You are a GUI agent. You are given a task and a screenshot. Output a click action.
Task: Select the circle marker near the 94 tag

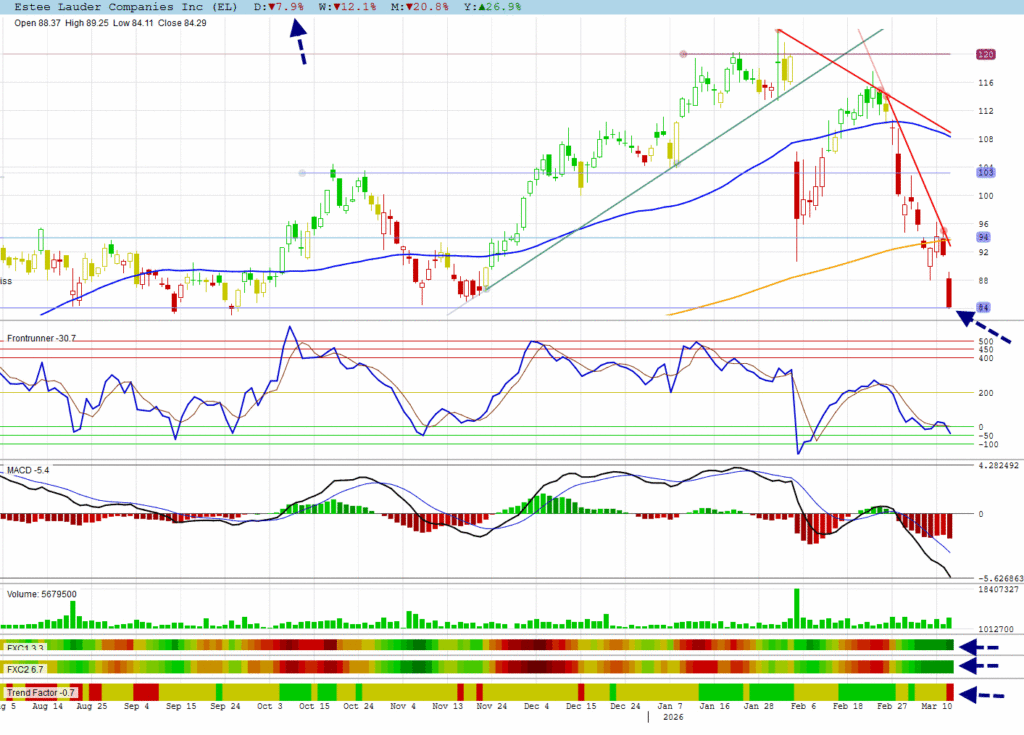(943, 231)
